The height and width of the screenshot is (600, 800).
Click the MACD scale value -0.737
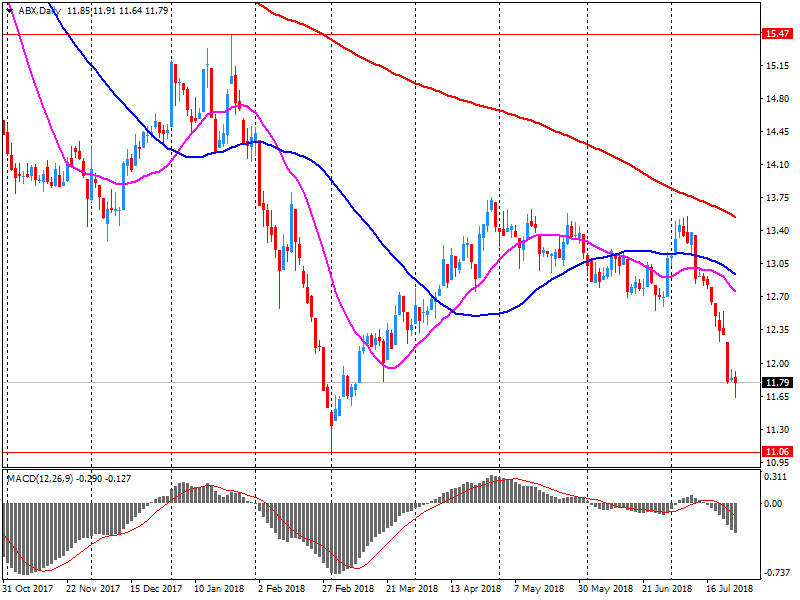coord(776,573)
